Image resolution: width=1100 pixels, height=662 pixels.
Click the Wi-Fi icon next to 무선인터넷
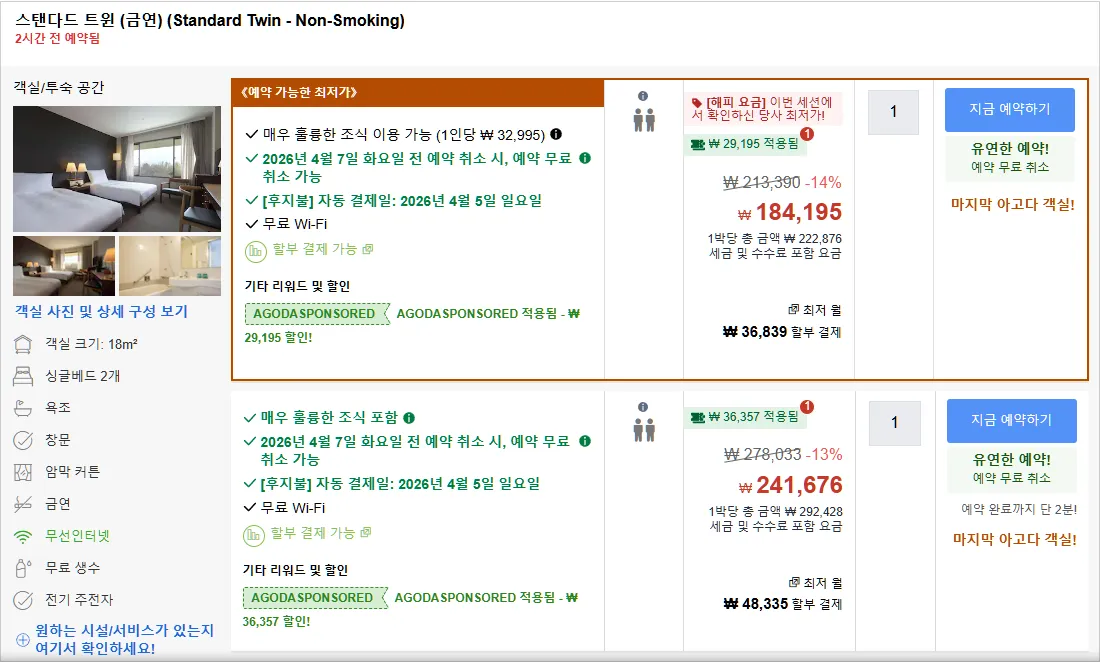[x=23, y=536]
